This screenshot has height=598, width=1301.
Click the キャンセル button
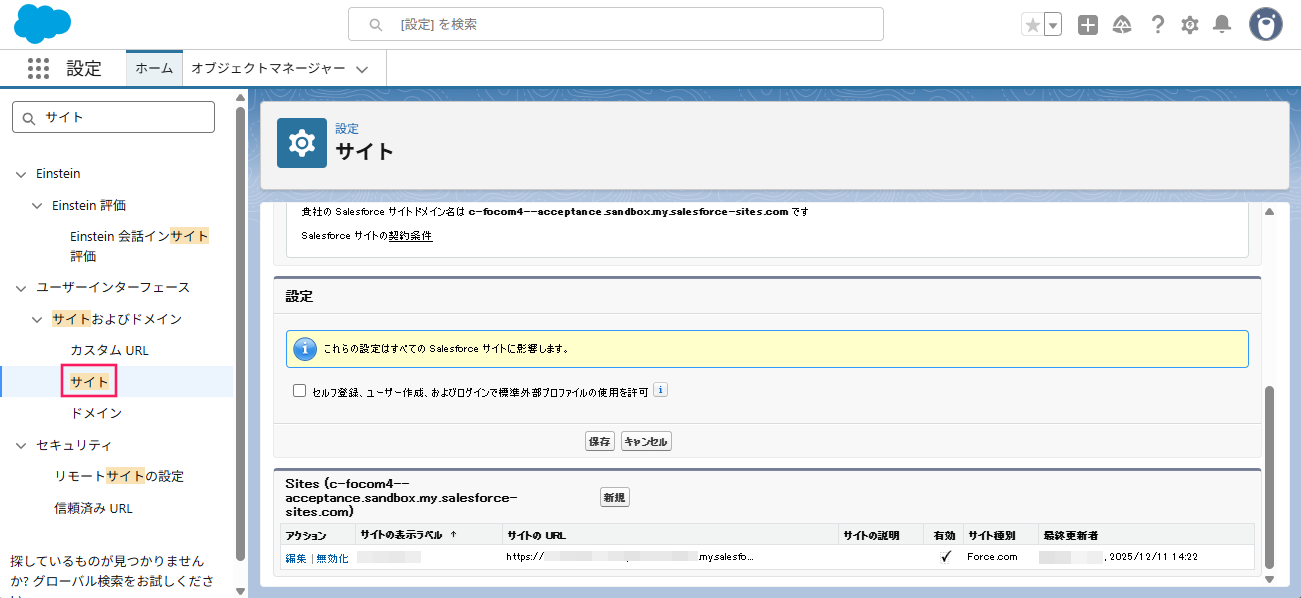pyautogui.click(x=646, y=441)
